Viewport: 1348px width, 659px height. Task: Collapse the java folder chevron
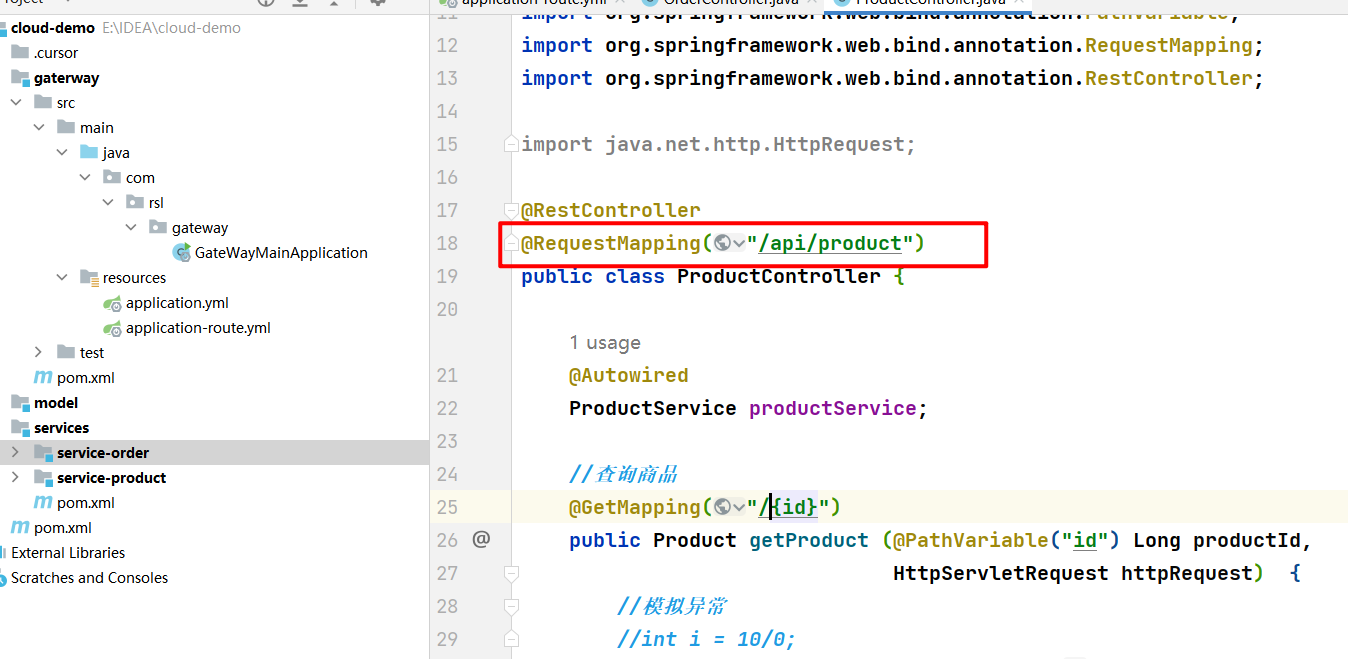tap(62, 152)
